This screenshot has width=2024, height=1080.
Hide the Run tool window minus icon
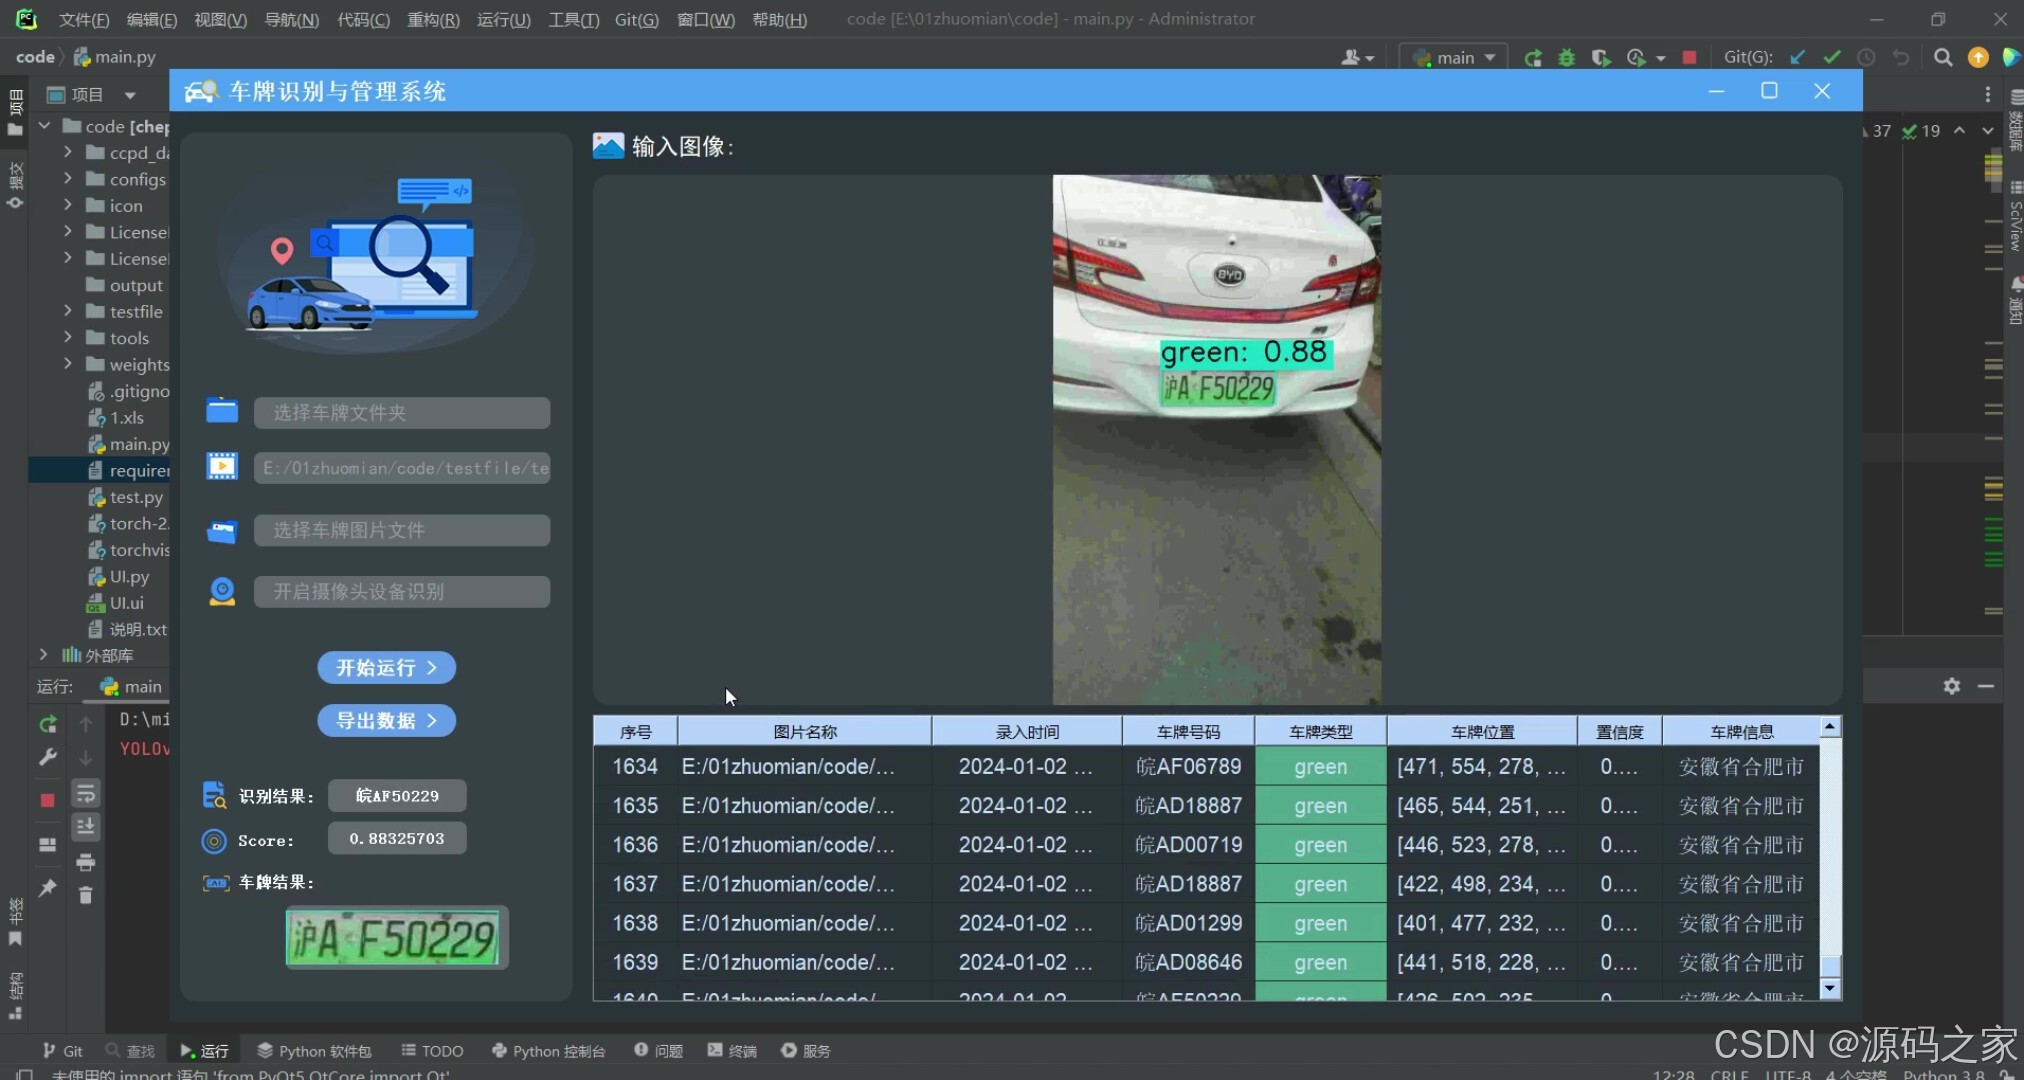(x=1986, y=686)
